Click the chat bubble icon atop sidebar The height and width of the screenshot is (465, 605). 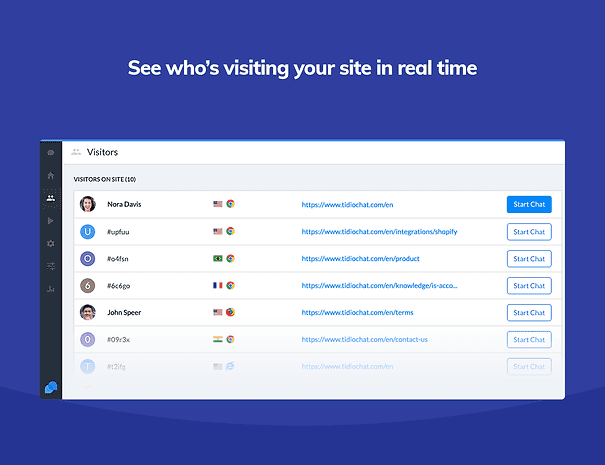click(50, 152)
